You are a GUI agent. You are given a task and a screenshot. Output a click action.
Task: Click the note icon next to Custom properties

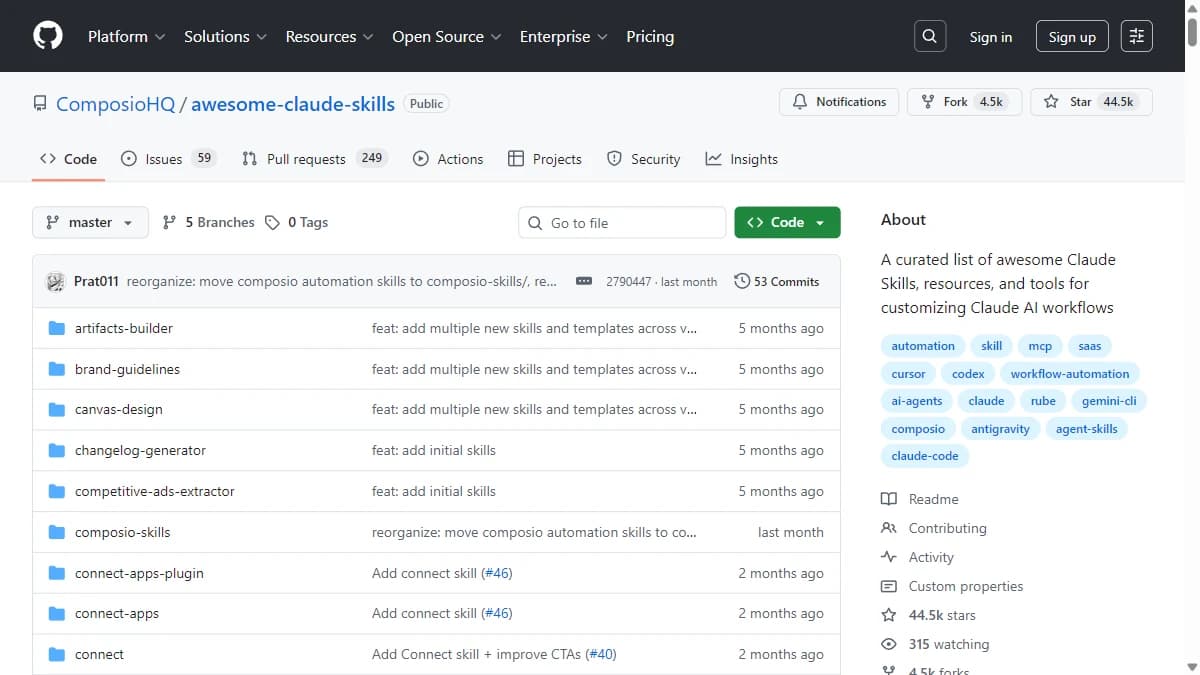click(x=889, y=586)
